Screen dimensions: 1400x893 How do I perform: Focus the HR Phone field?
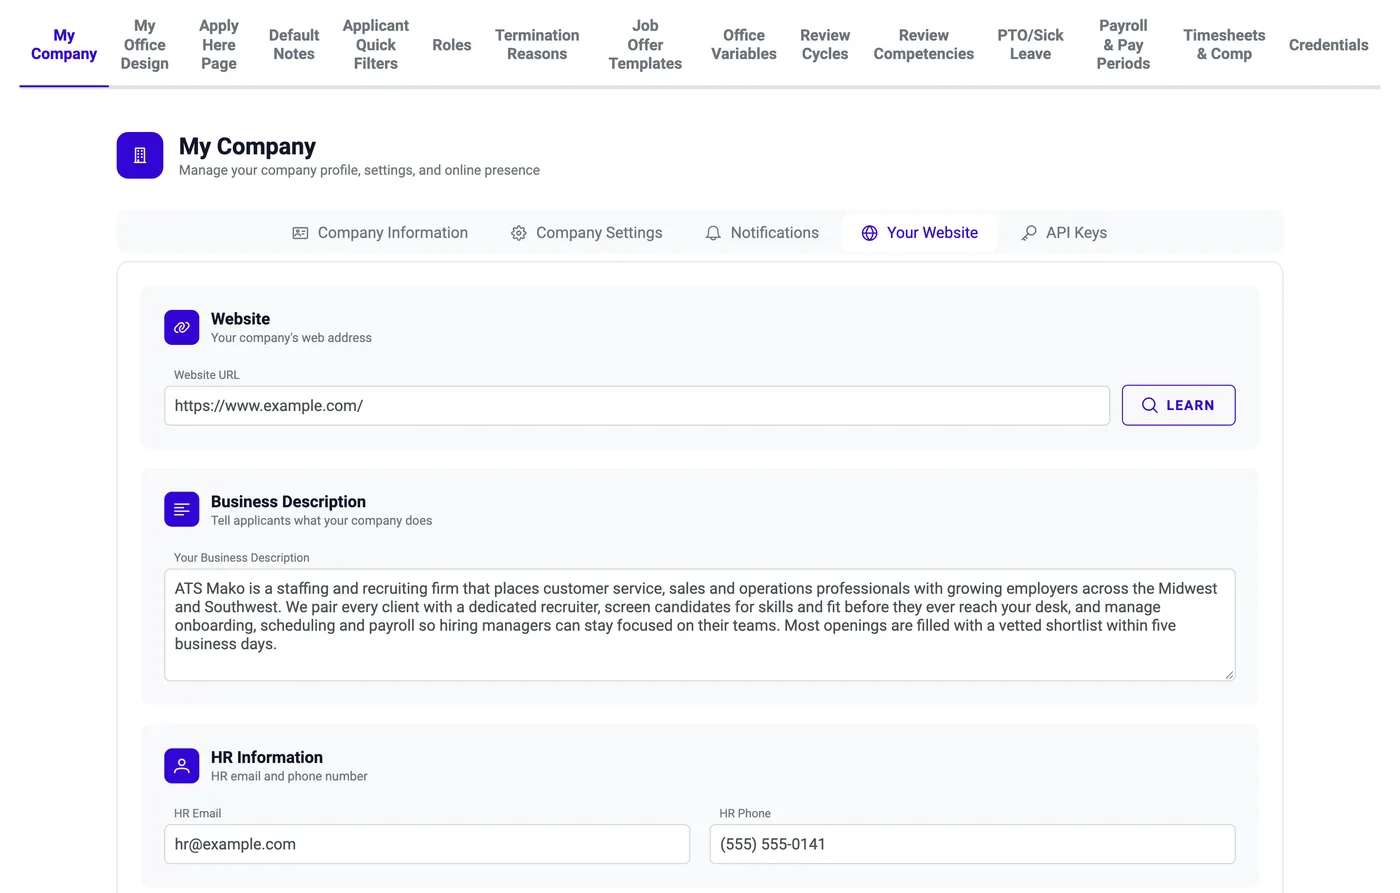[972, 844]
